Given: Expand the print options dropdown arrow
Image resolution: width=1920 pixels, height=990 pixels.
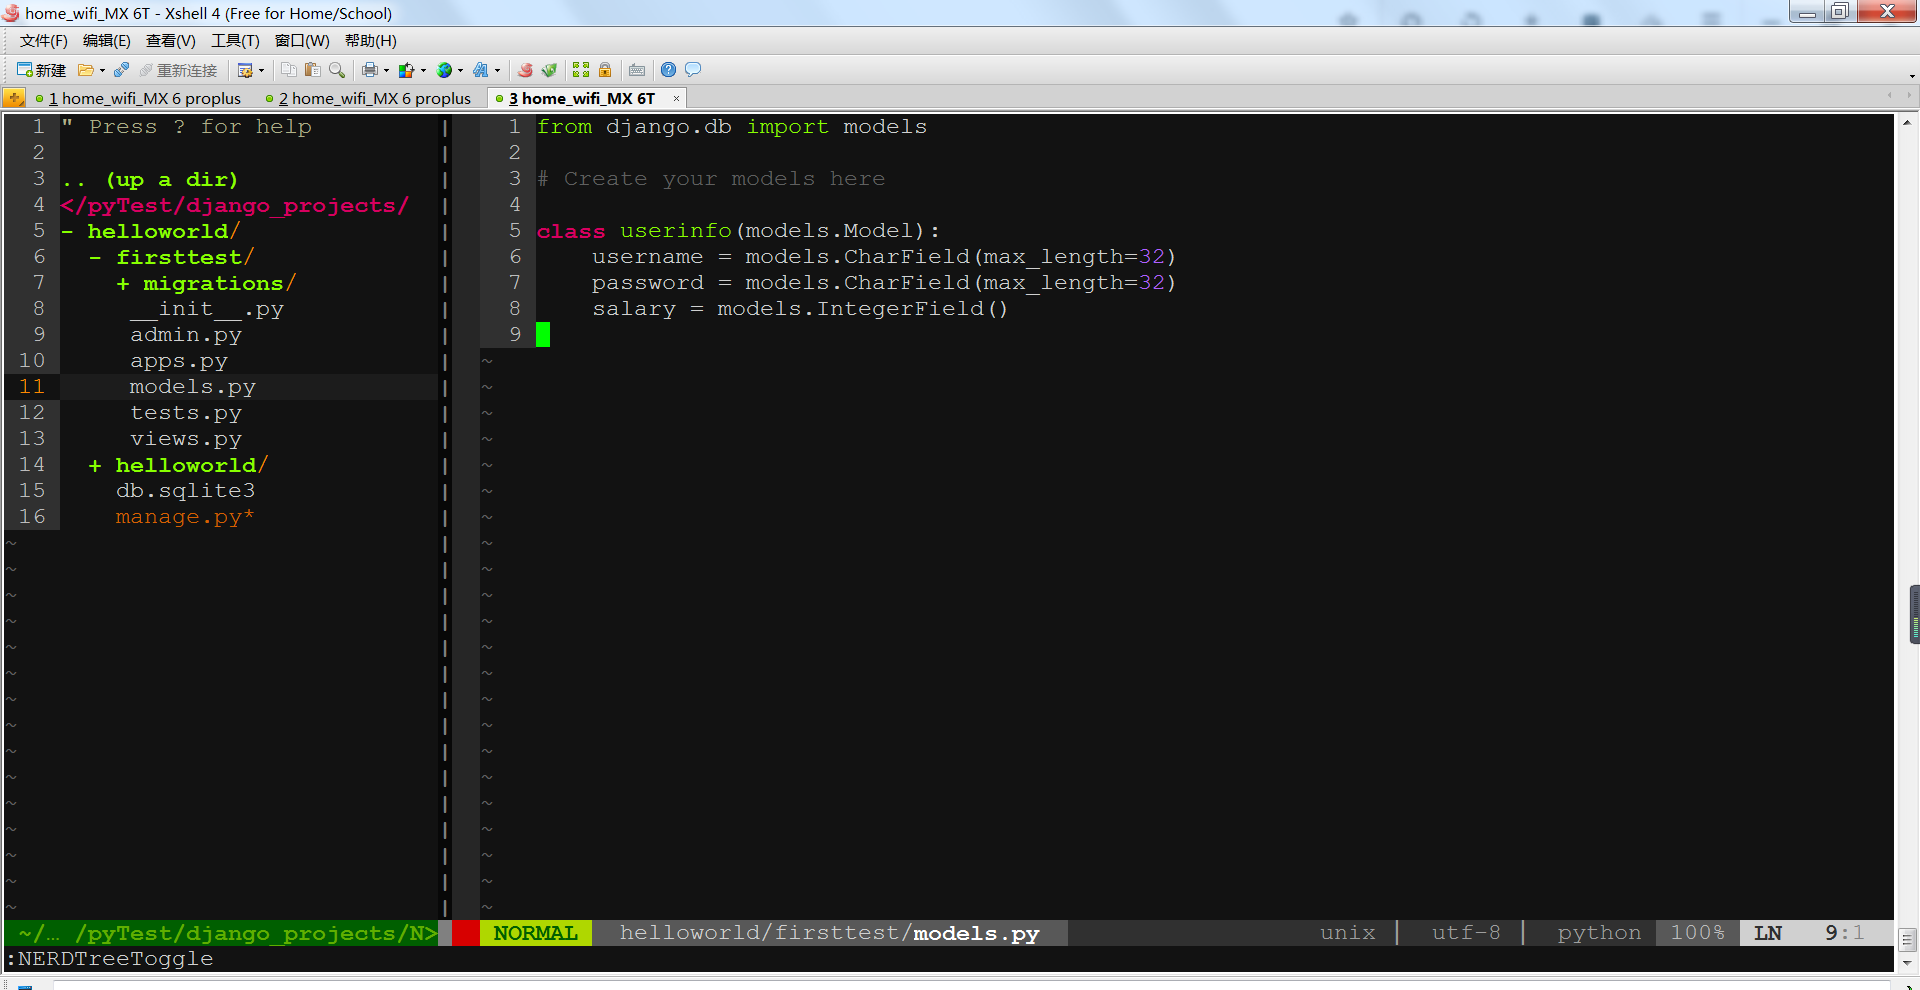Looking at the screenshot, I should [384, 69].
